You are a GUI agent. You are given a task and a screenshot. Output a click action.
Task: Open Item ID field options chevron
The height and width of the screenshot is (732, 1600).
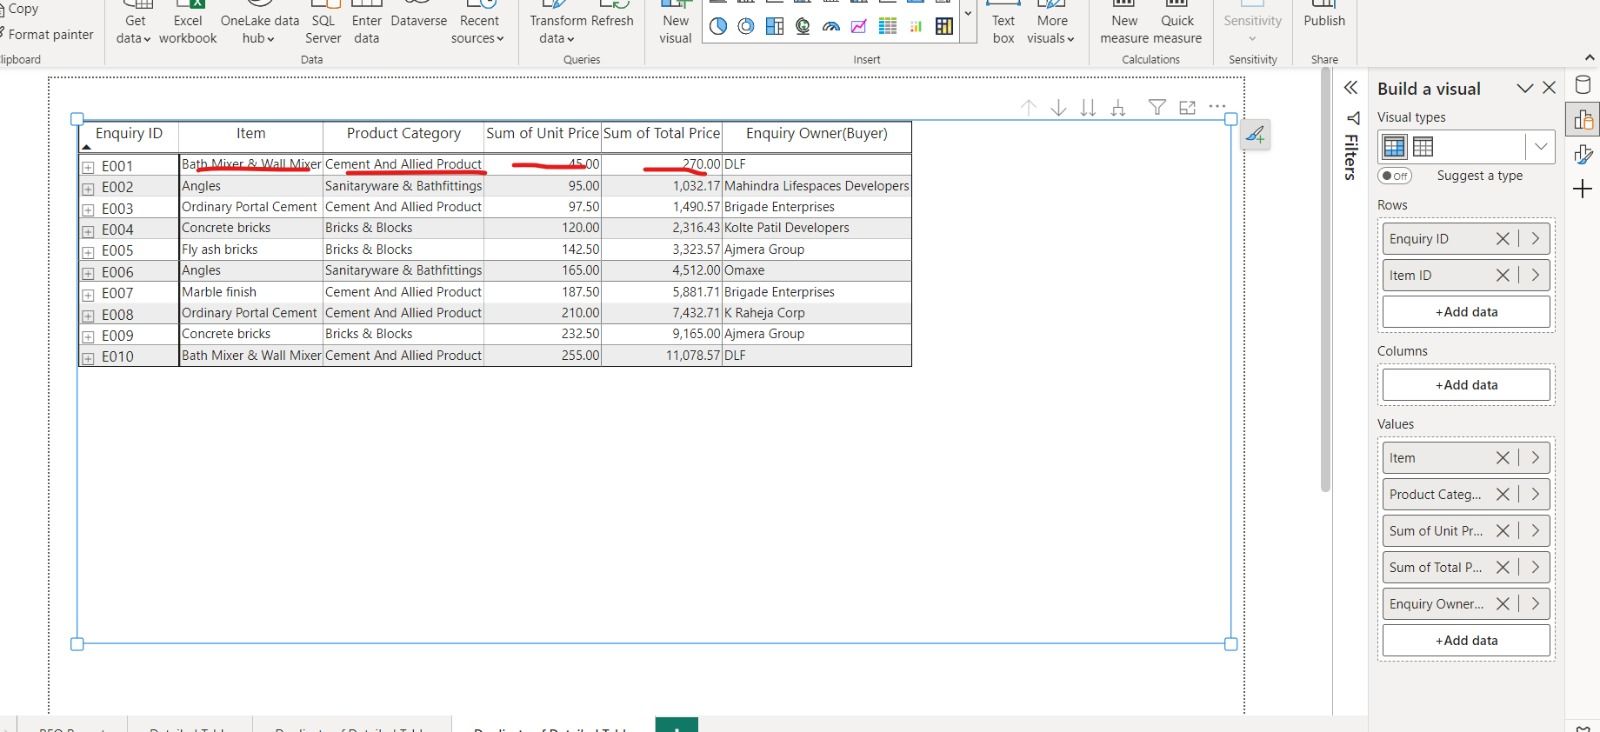click(1535, 275)
